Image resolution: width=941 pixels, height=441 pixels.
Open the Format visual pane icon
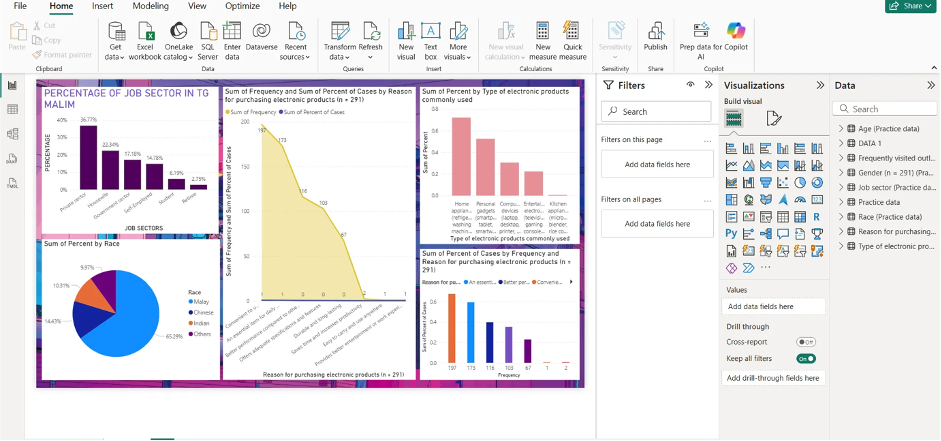pyautogui.click(x=773, y=119)
